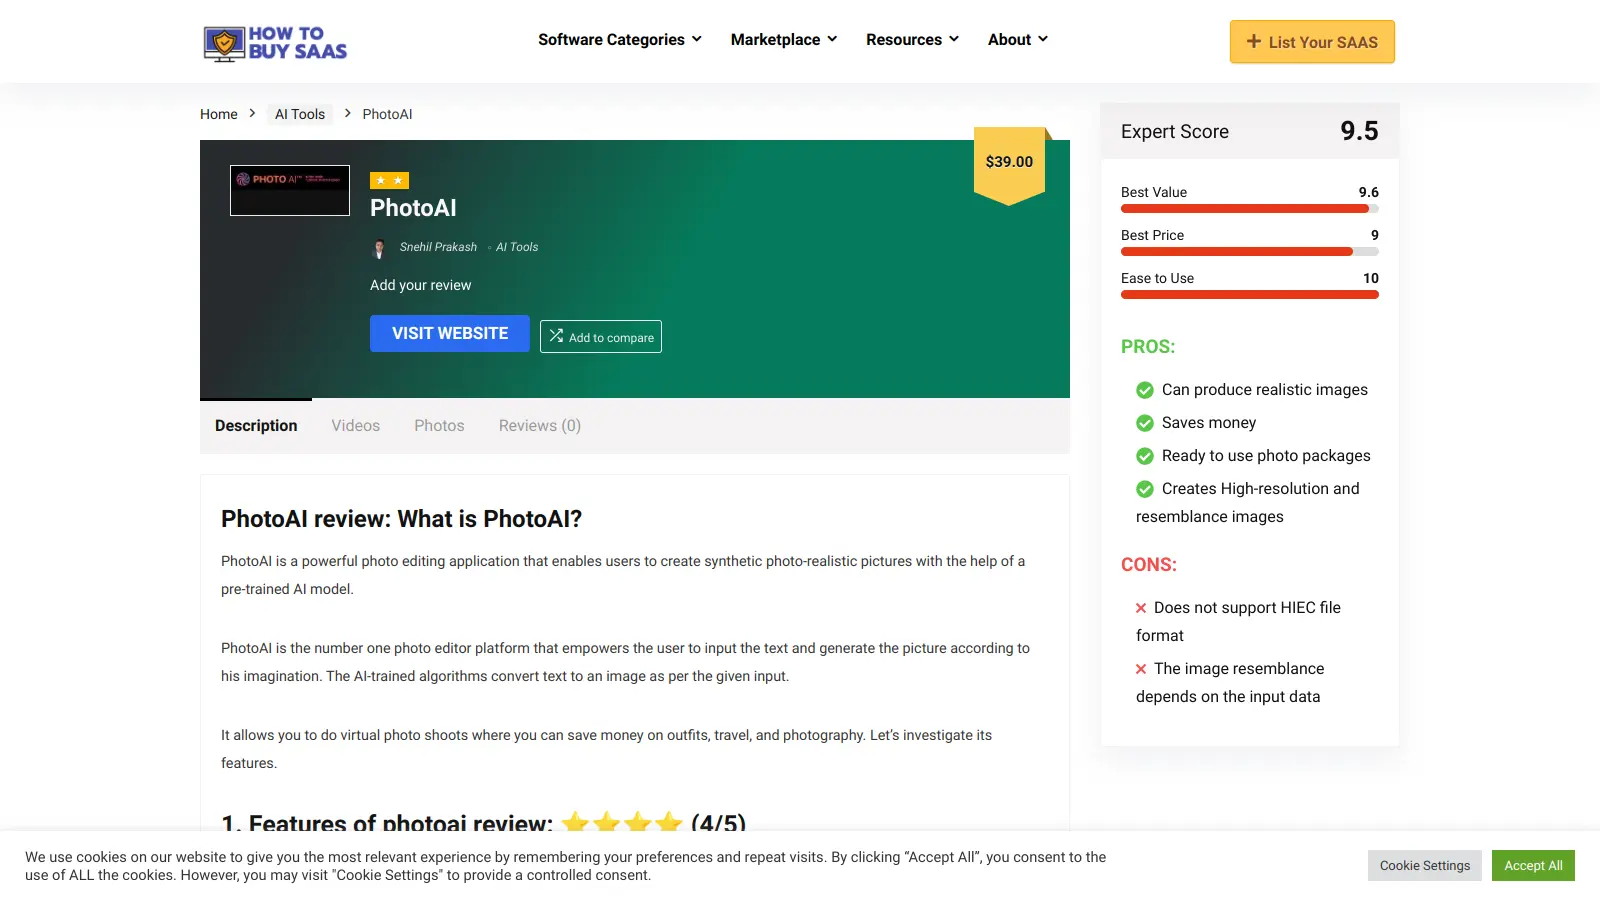Open the About dropdown
Screen dimensions: 1600x900
point(1017,40)
